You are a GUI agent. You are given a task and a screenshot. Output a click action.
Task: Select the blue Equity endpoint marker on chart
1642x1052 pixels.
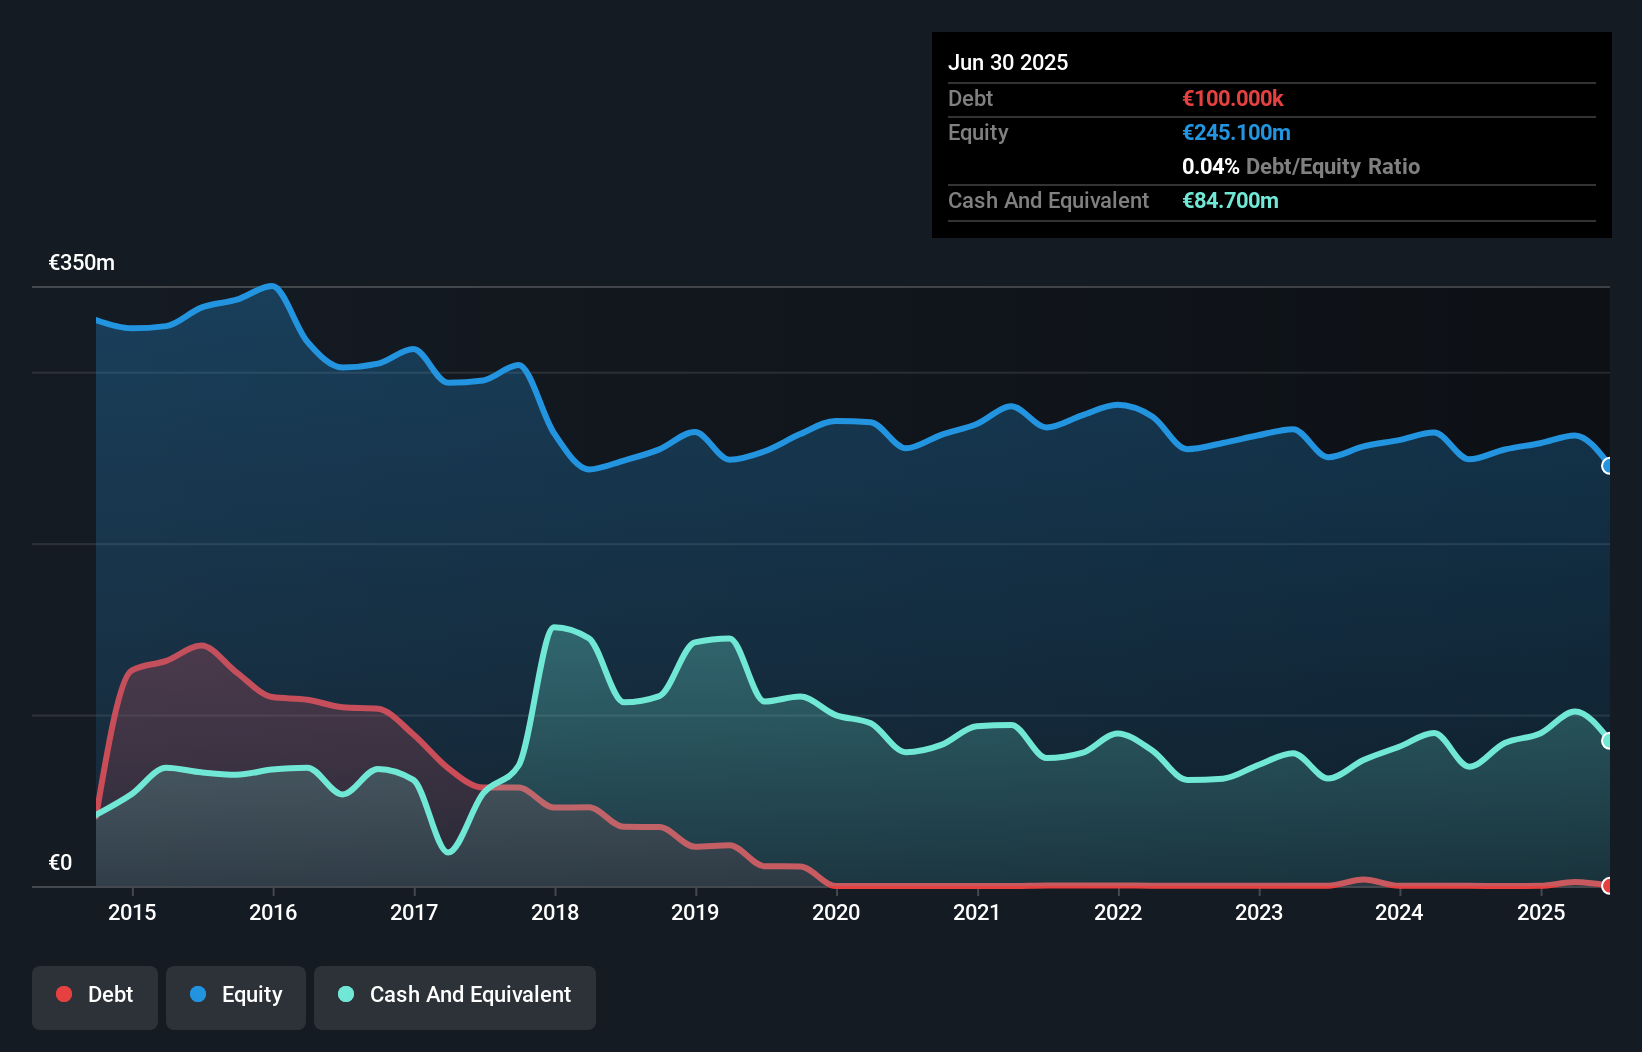[x=1607, y=466]
